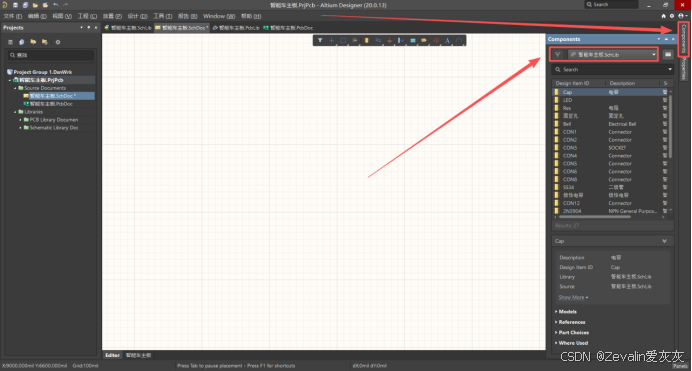
Task: Open the vertical Properties side tab
Action: tap(684, 68)
